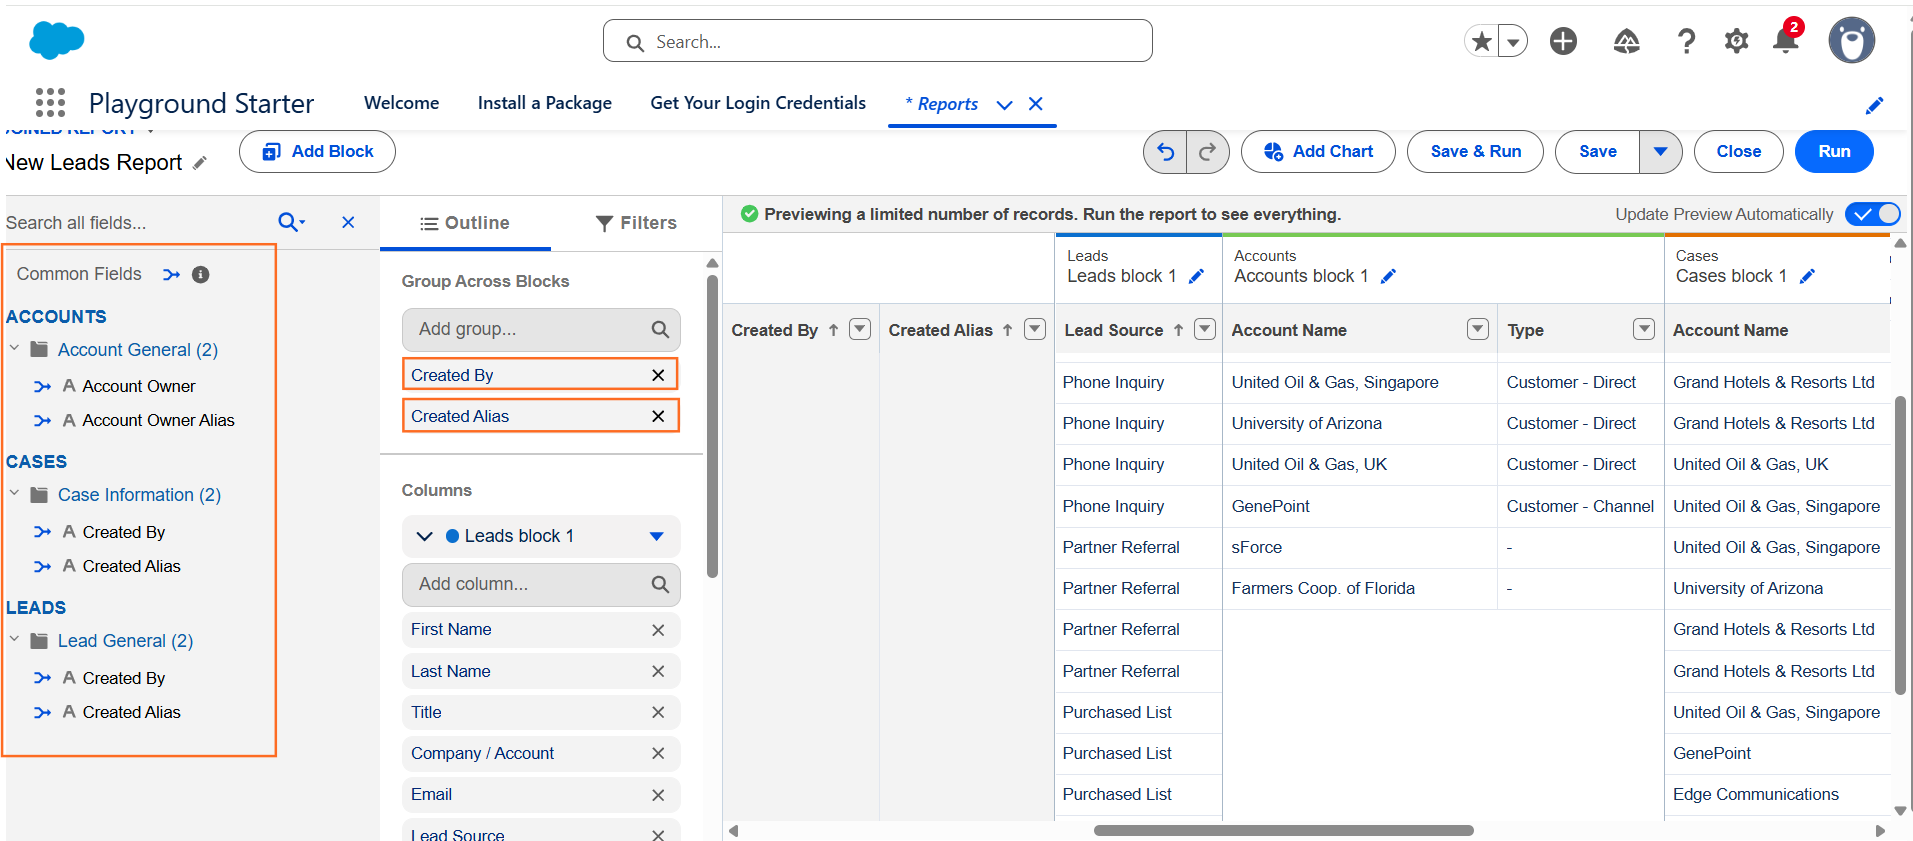Open the Save button dropdown arrow
The width and height of the screenshot is (1913, 841).
(x=1660, y=152)
